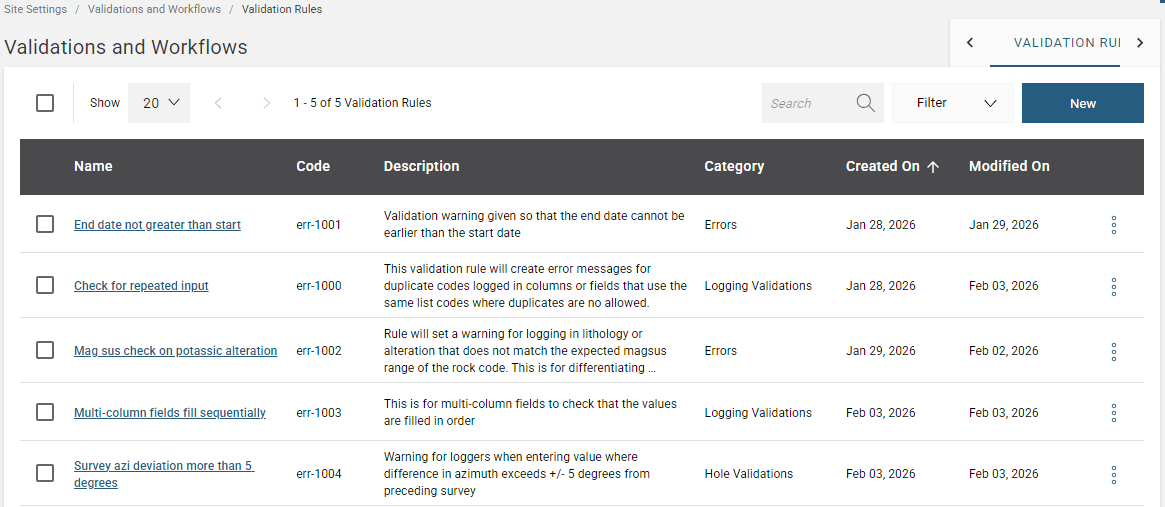Navigate to Site Settings breadcrumb

35,9
